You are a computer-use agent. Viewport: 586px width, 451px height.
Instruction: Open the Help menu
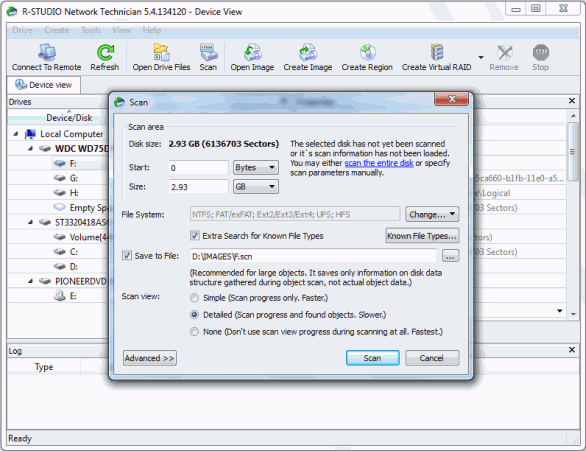pos(152,30)
